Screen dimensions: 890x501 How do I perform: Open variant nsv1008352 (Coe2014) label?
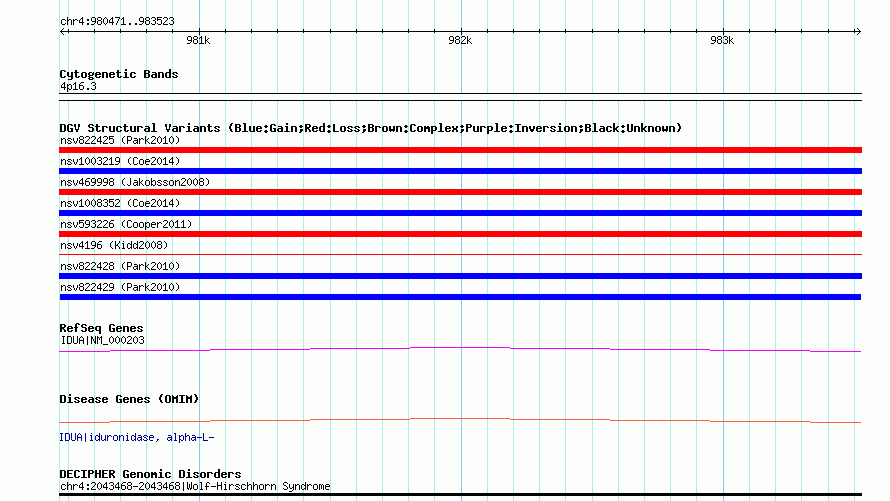click(120, 203)
